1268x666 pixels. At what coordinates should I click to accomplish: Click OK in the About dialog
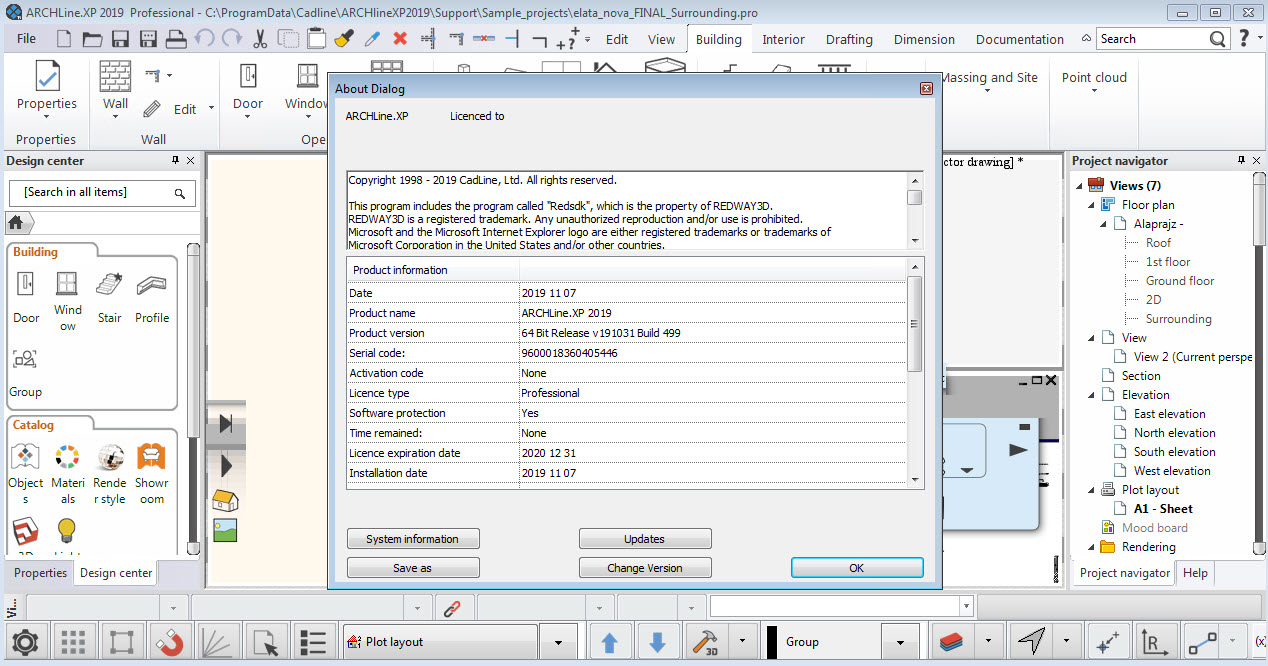point(857,568)
